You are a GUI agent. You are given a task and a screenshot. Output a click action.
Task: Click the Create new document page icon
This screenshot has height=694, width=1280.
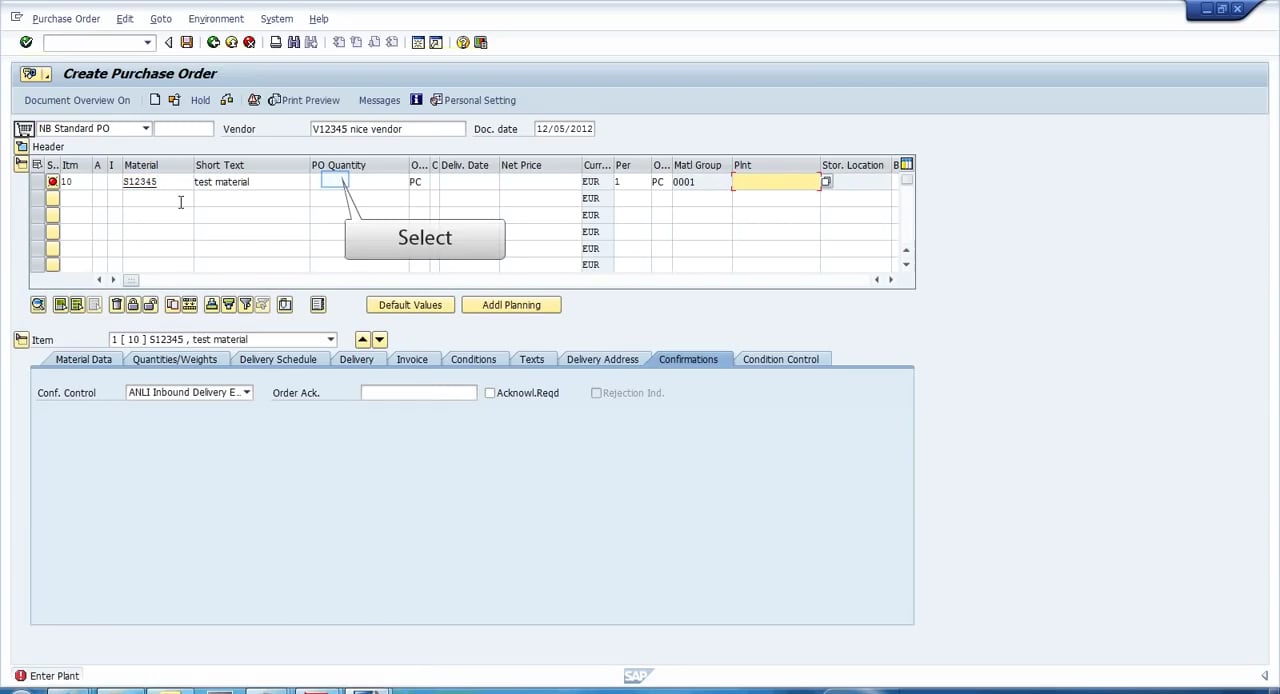click(155, 100)
